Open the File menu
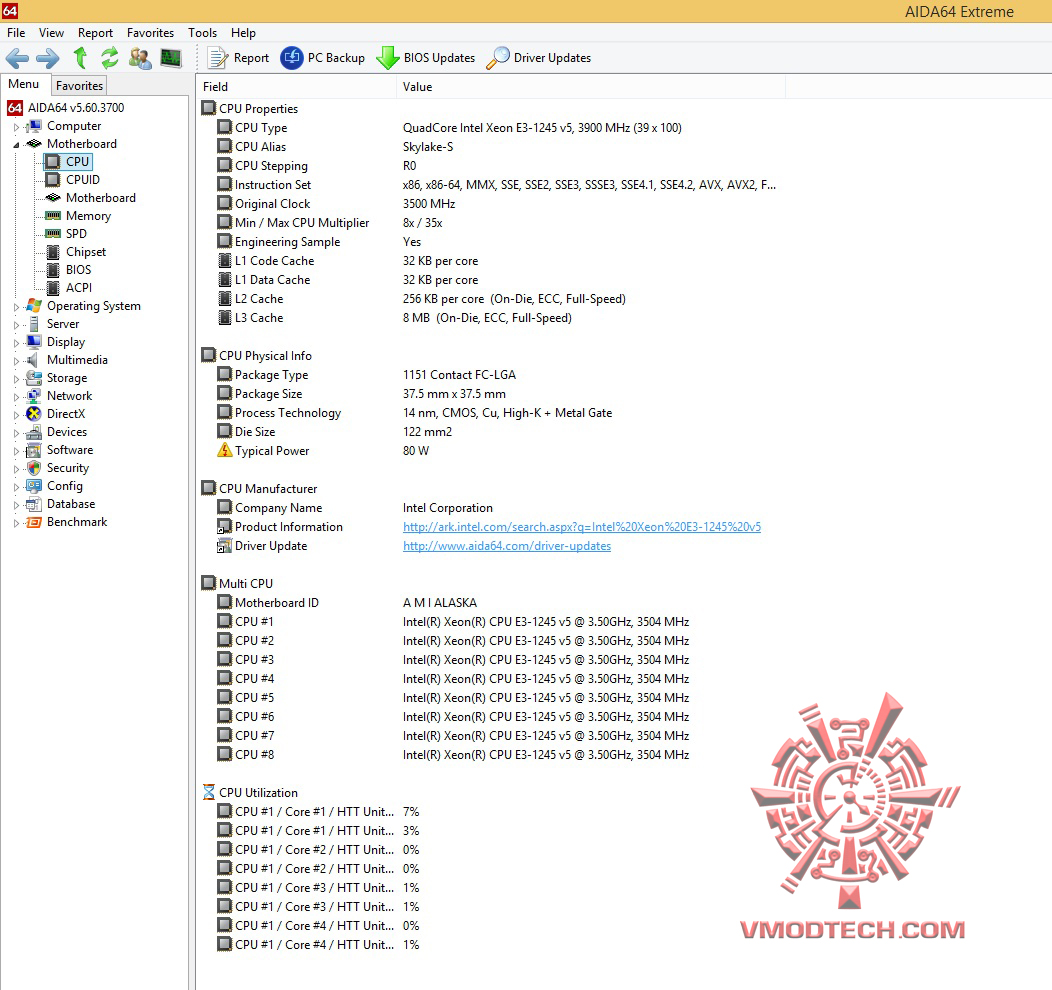This screenshot has width=1052, height=990. [x=16, y=33]
